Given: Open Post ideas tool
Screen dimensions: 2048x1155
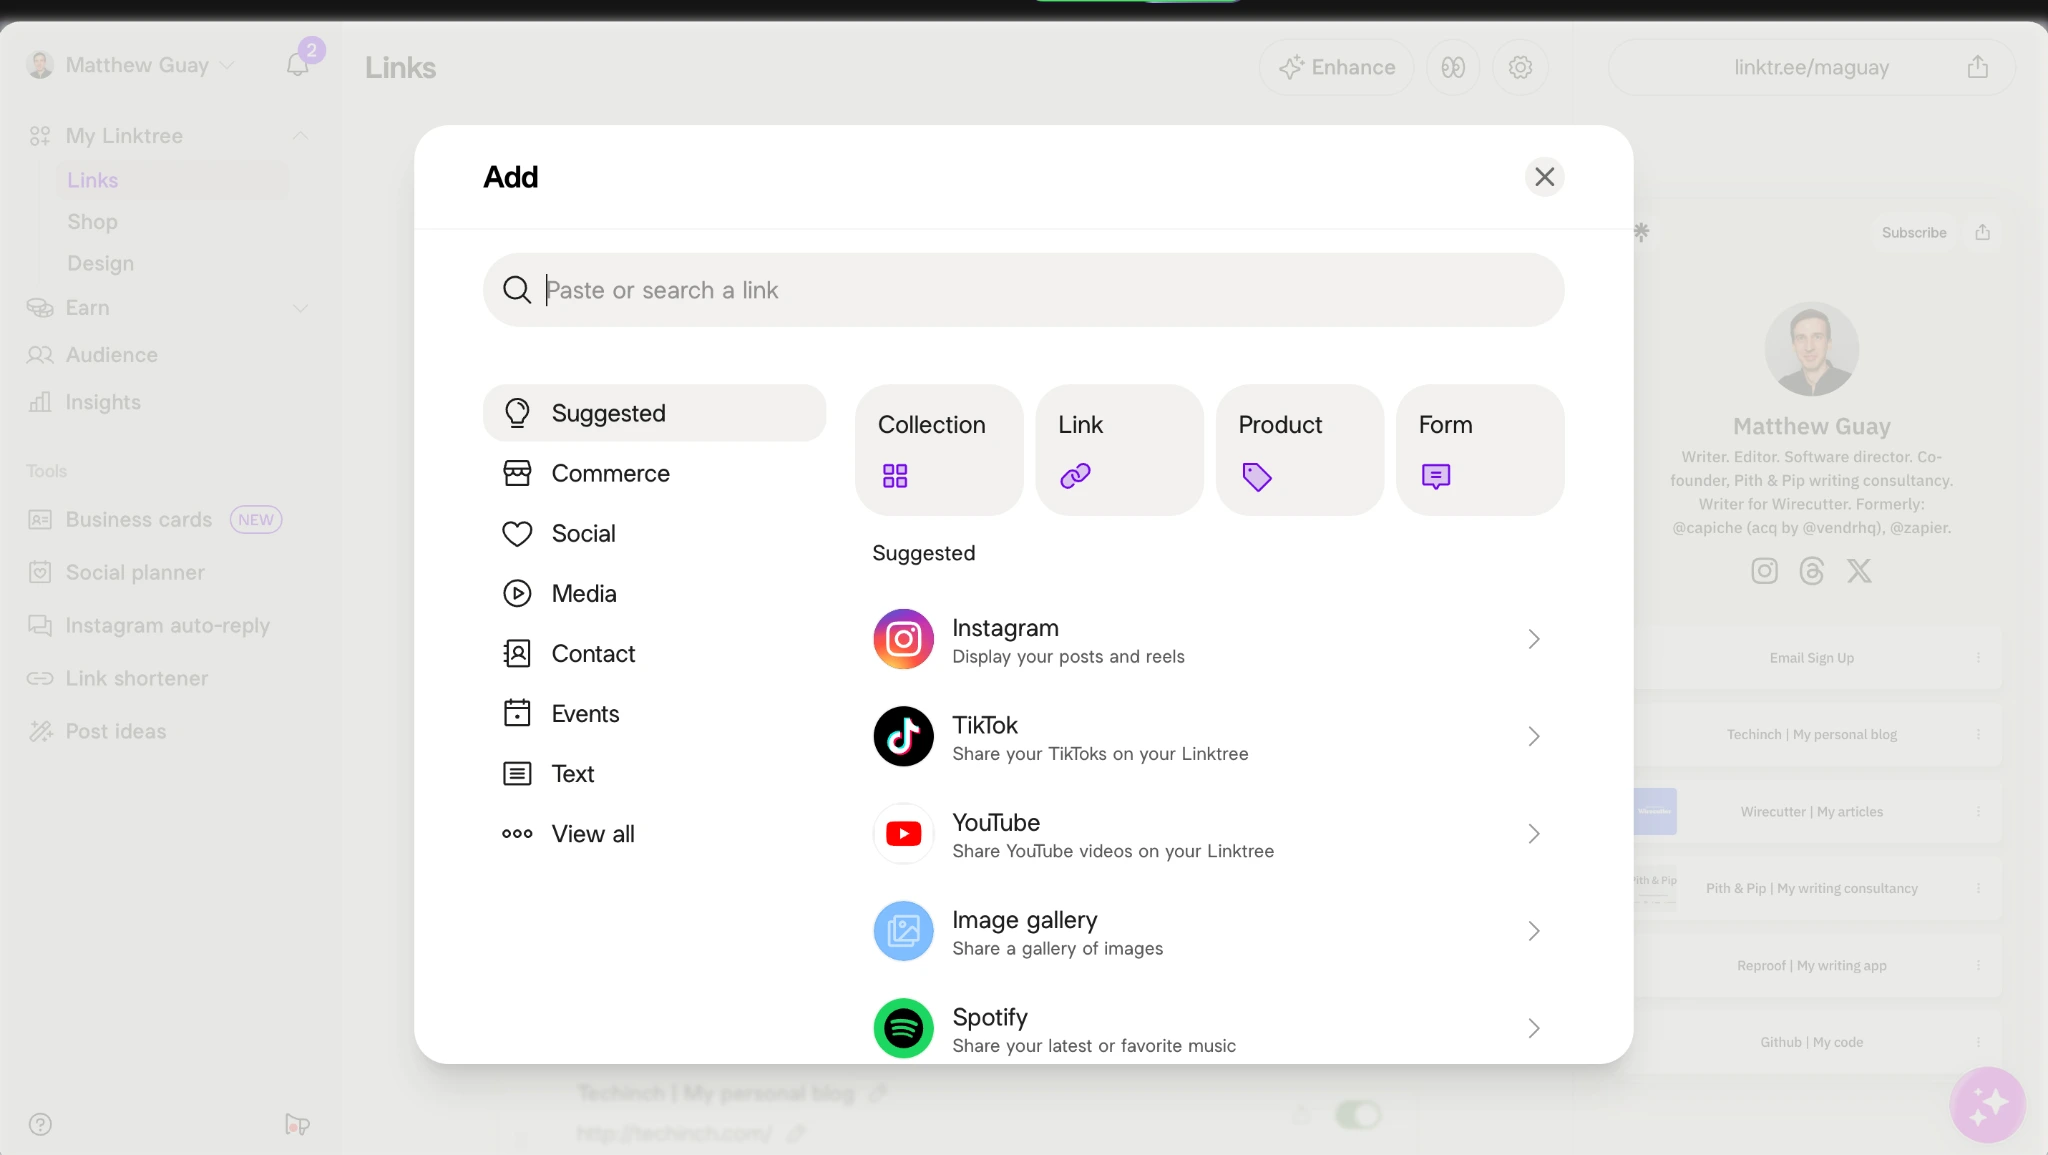Looking at the screenshot, I should tap(97, 732).
